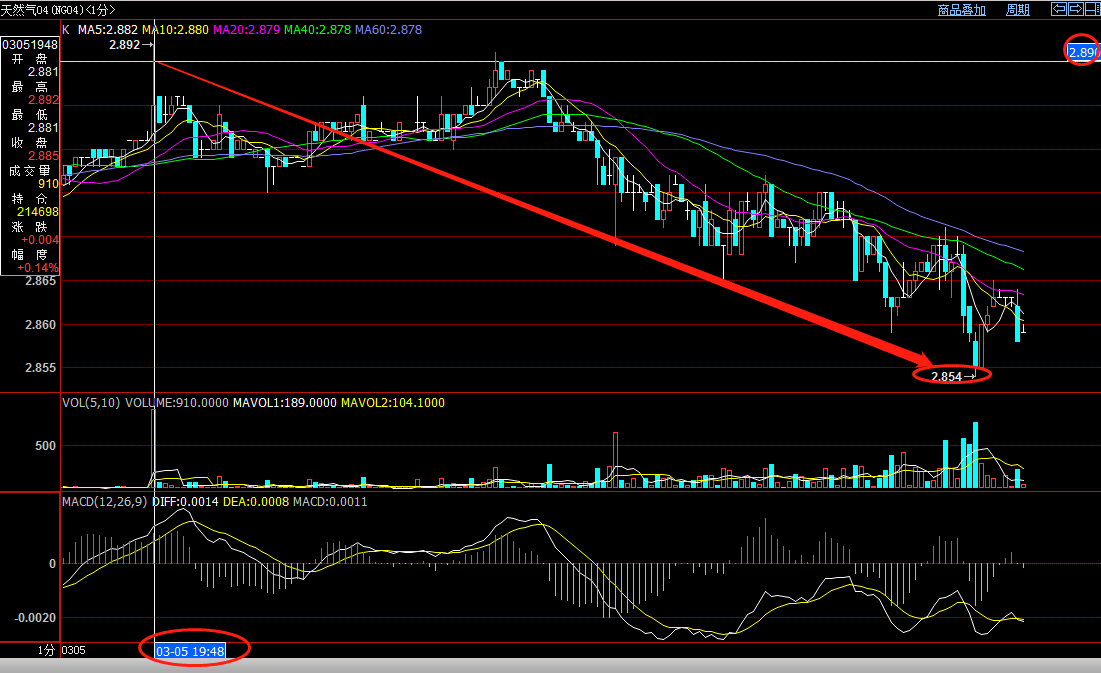
Task: Click the K chart type label
Action: click(x=66, y=30)
